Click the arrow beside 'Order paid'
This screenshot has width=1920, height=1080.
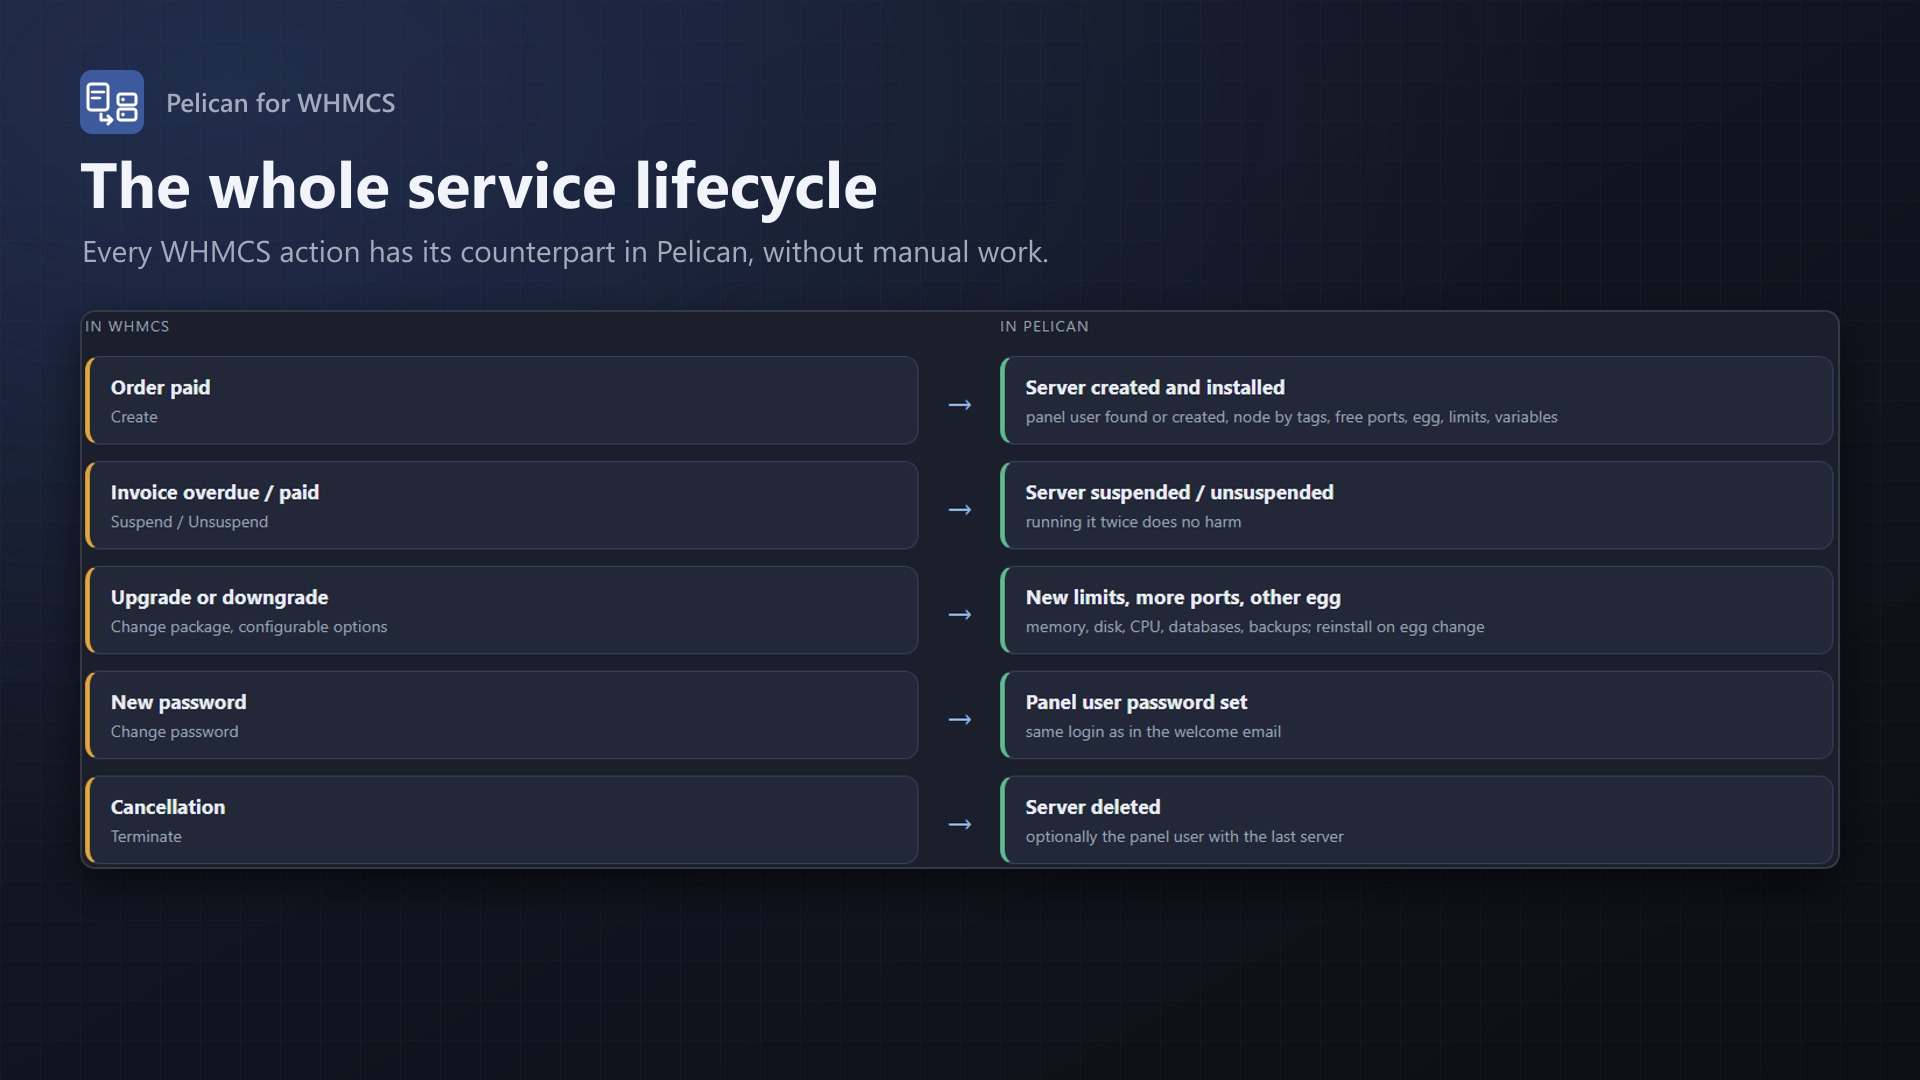(x=960, y=405)
